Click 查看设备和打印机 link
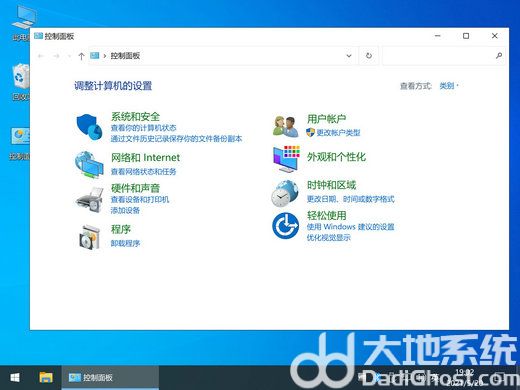Screen dimensions: 520x390 pos(140,199)
